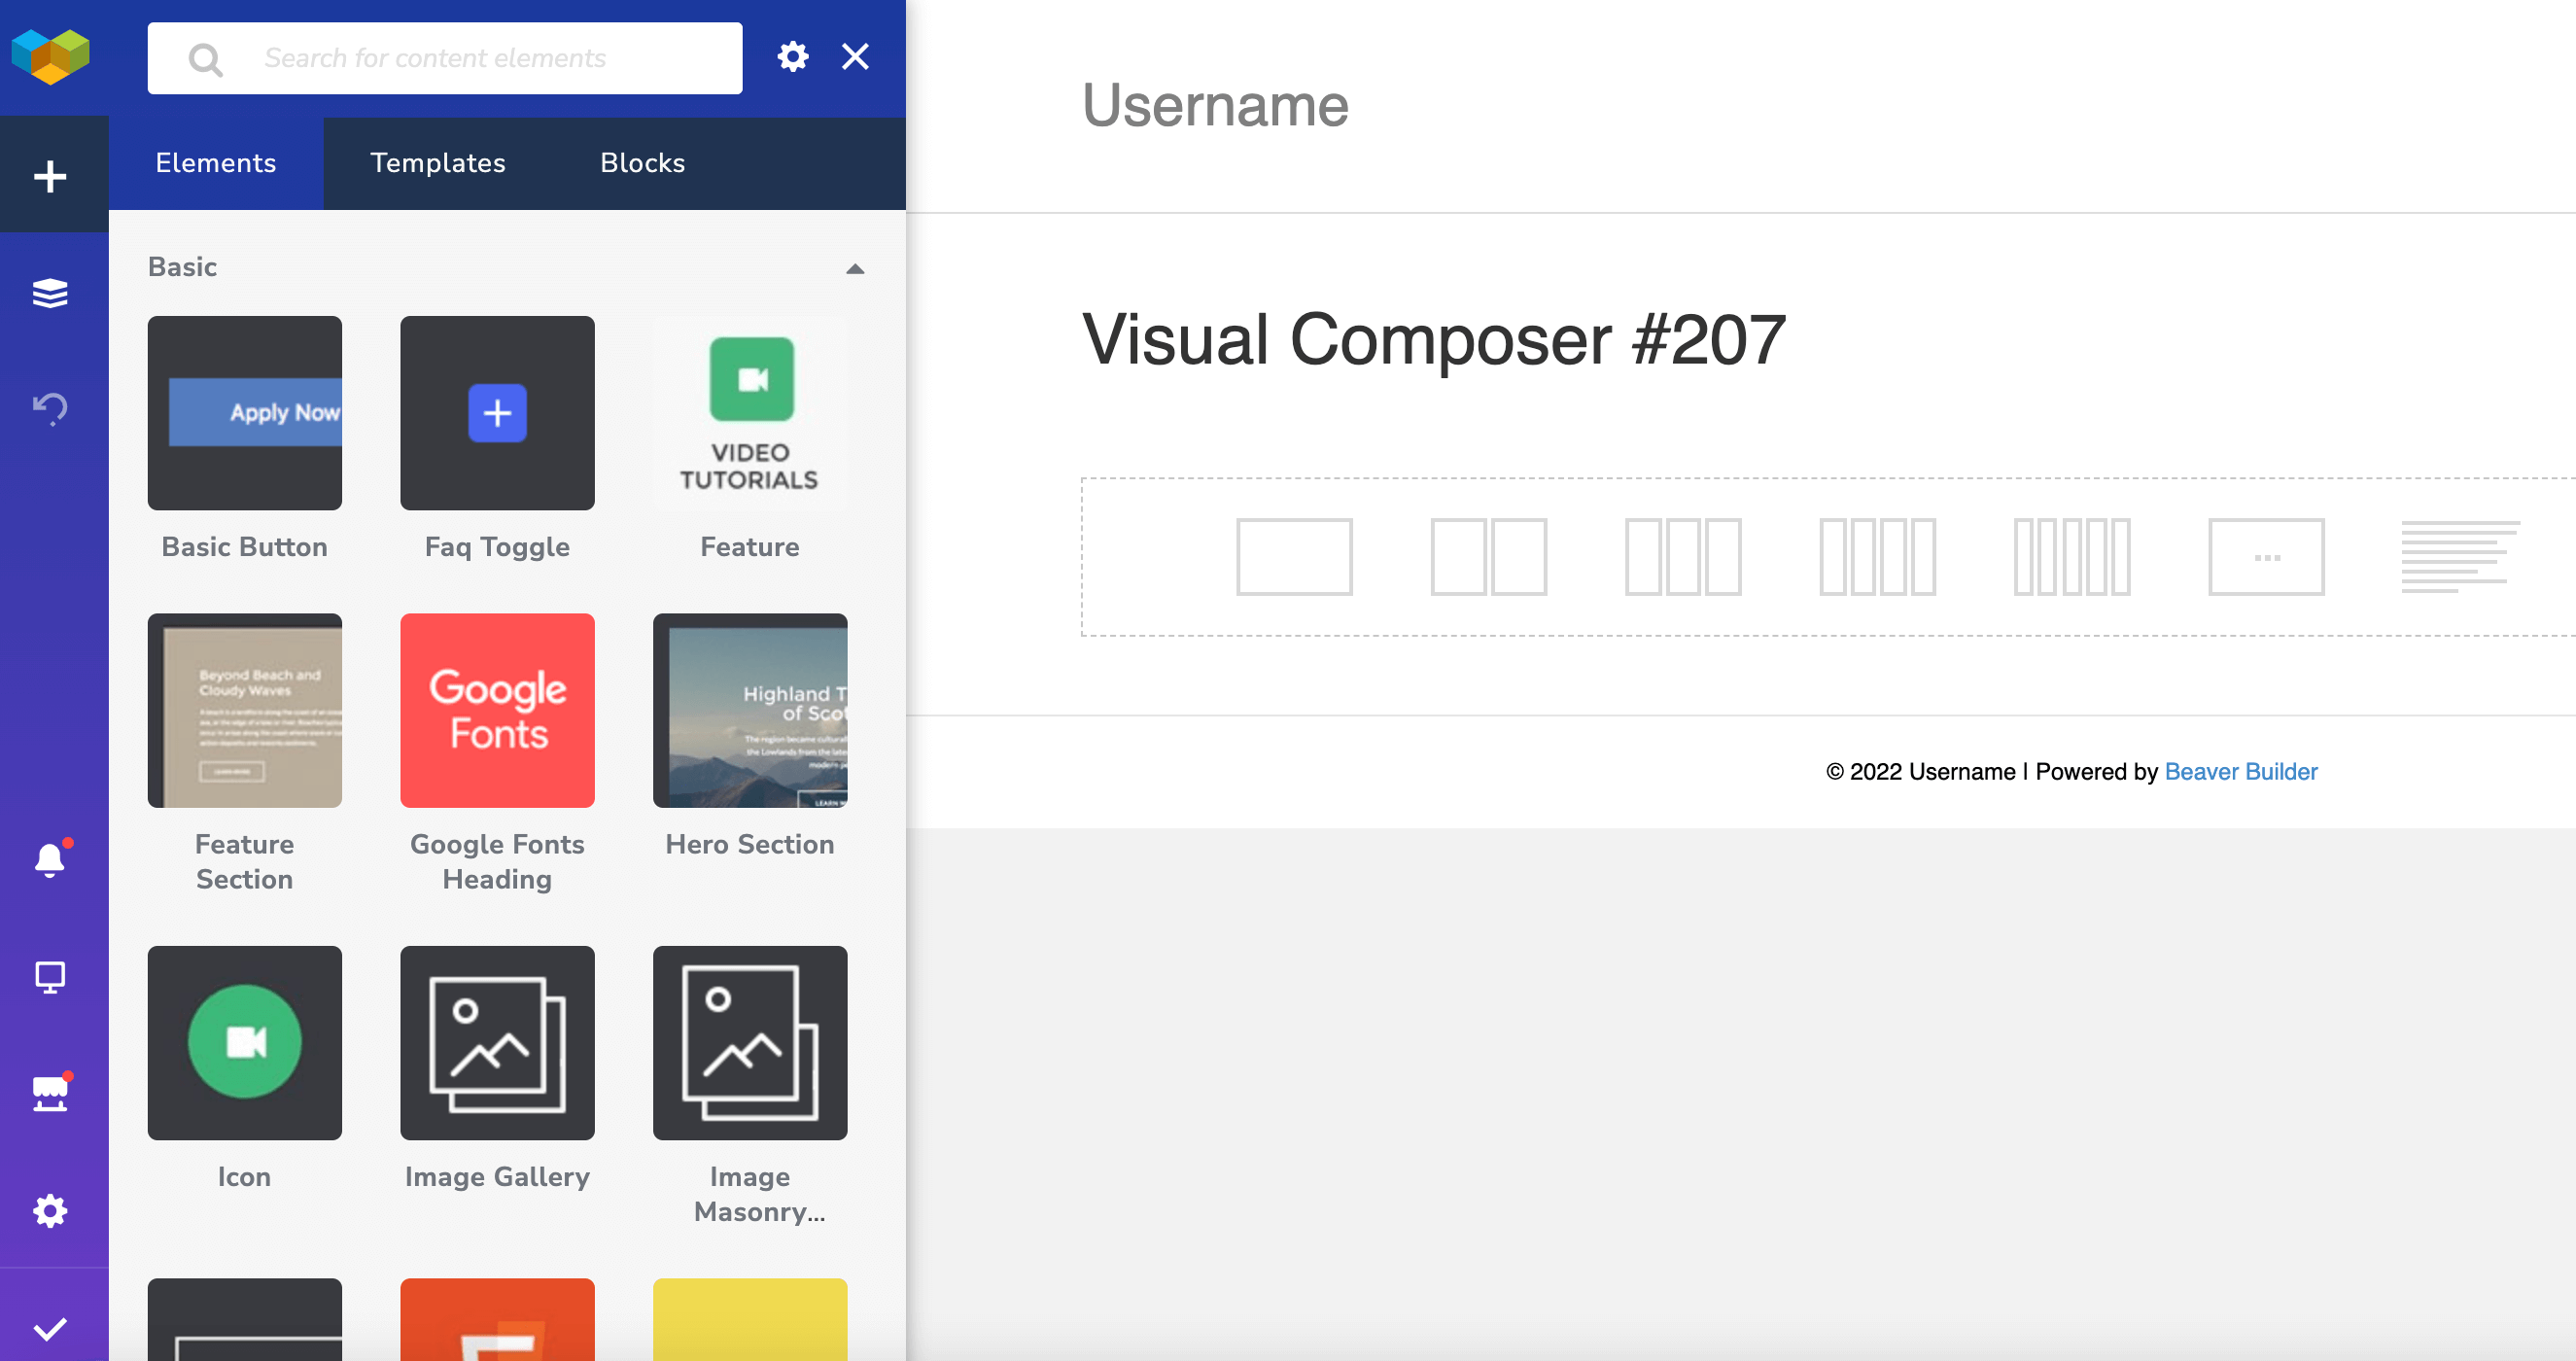2576x1361 pixels.
Task: Click the Username site title
Action: [x=1215, y=105]
